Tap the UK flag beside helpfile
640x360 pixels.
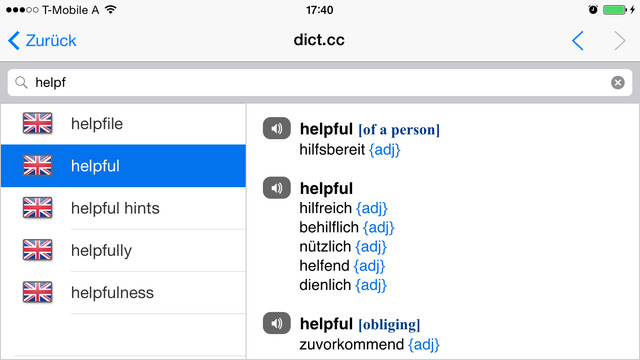38,123
